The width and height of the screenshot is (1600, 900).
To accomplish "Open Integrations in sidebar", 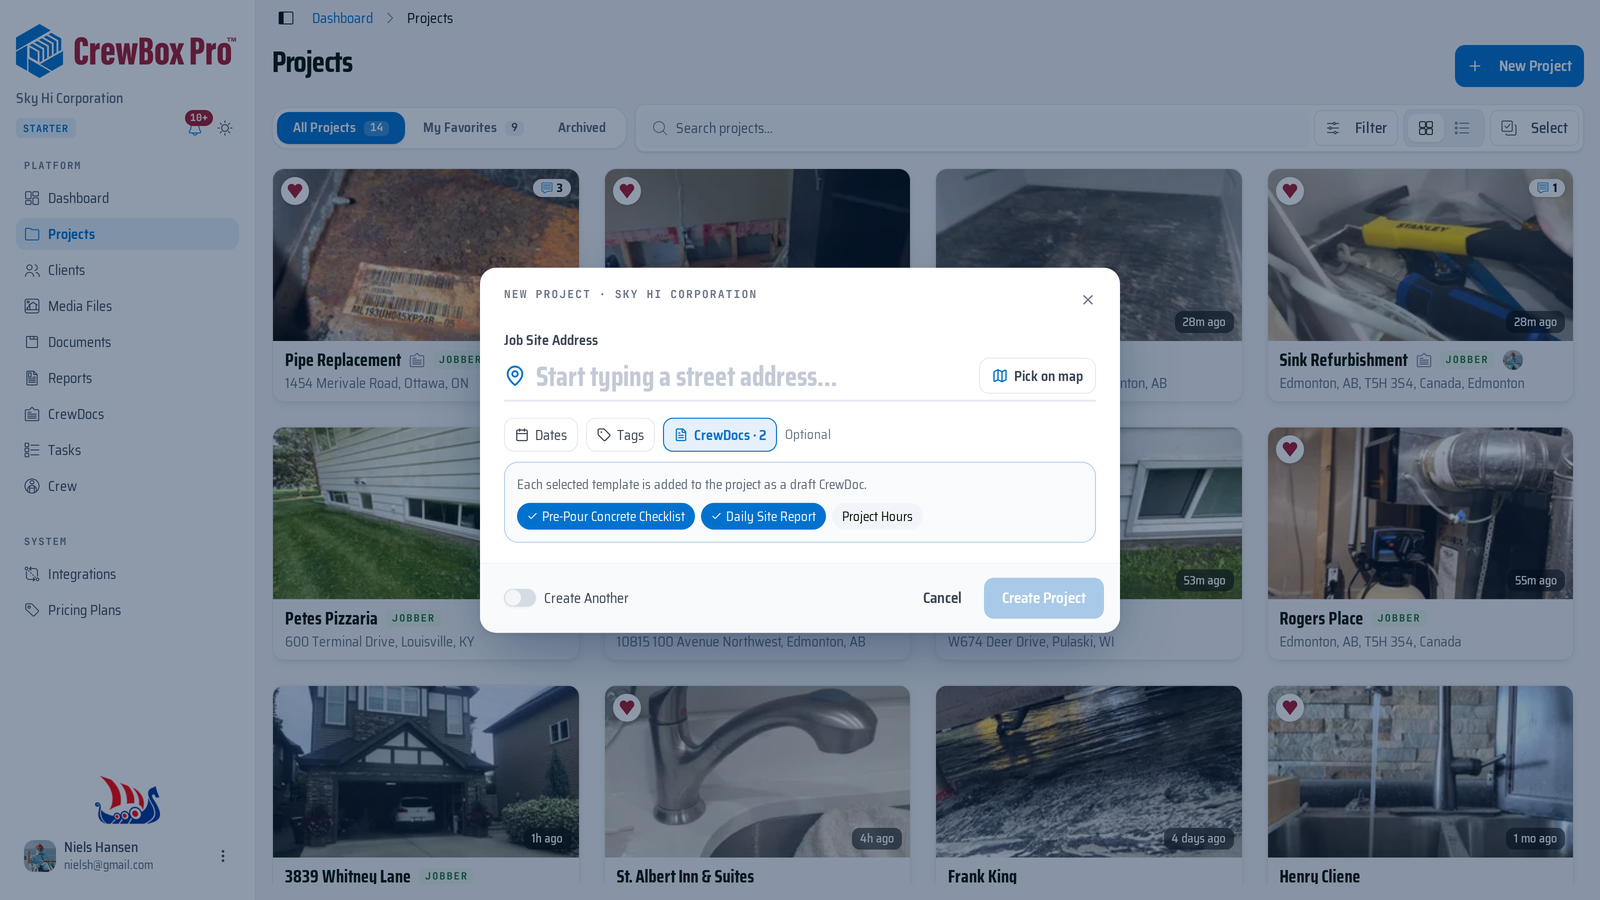I will (127, 574).
